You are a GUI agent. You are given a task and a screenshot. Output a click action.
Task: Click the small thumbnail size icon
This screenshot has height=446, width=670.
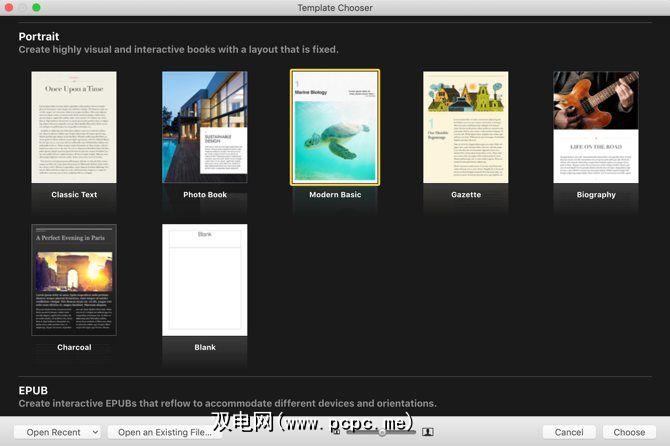click(336, 432)
